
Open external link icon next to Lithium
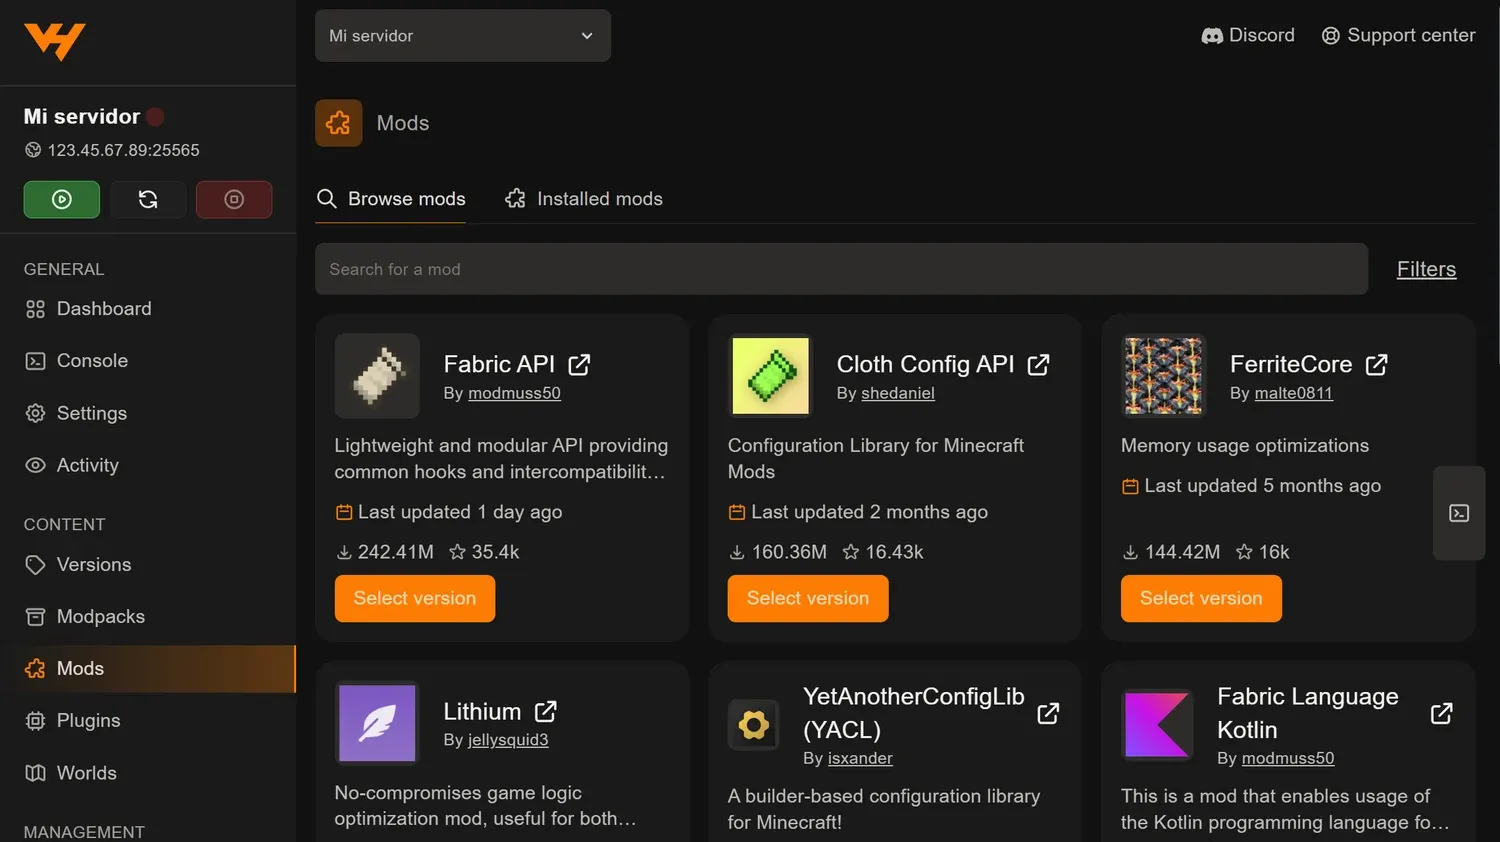545,712
